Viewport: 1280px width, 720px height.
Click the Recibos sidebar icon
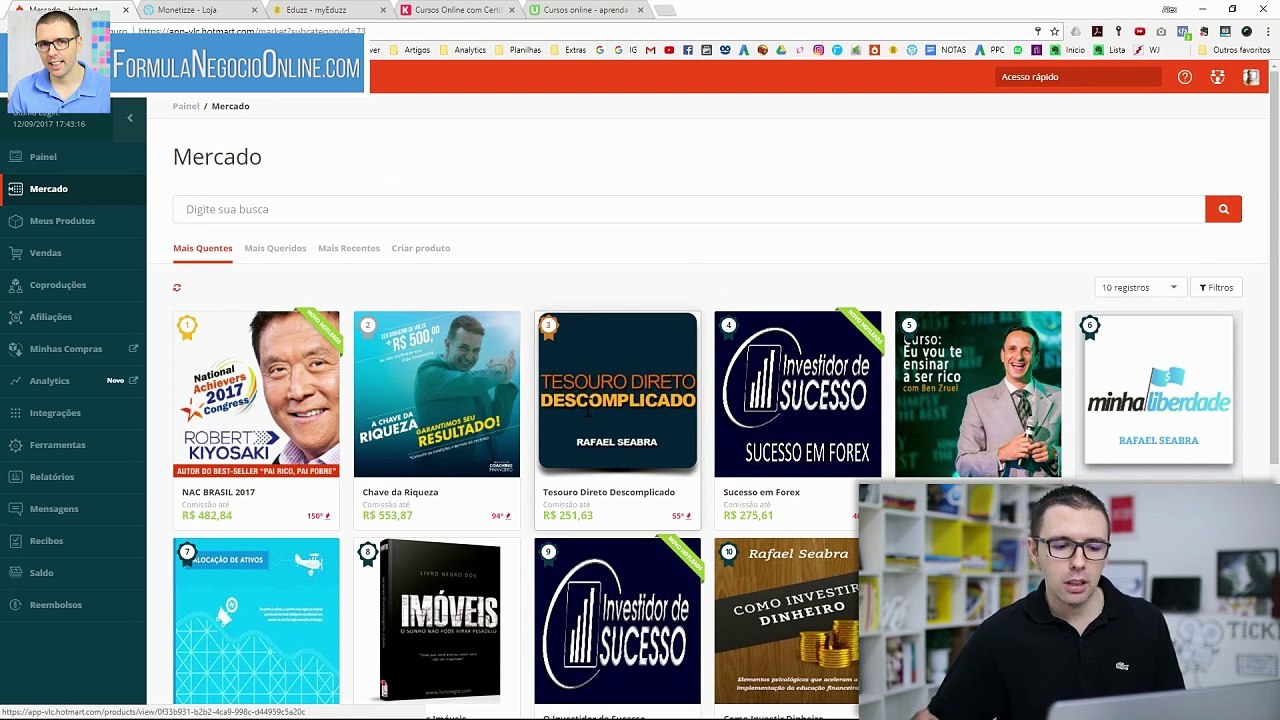pos(15,541)
